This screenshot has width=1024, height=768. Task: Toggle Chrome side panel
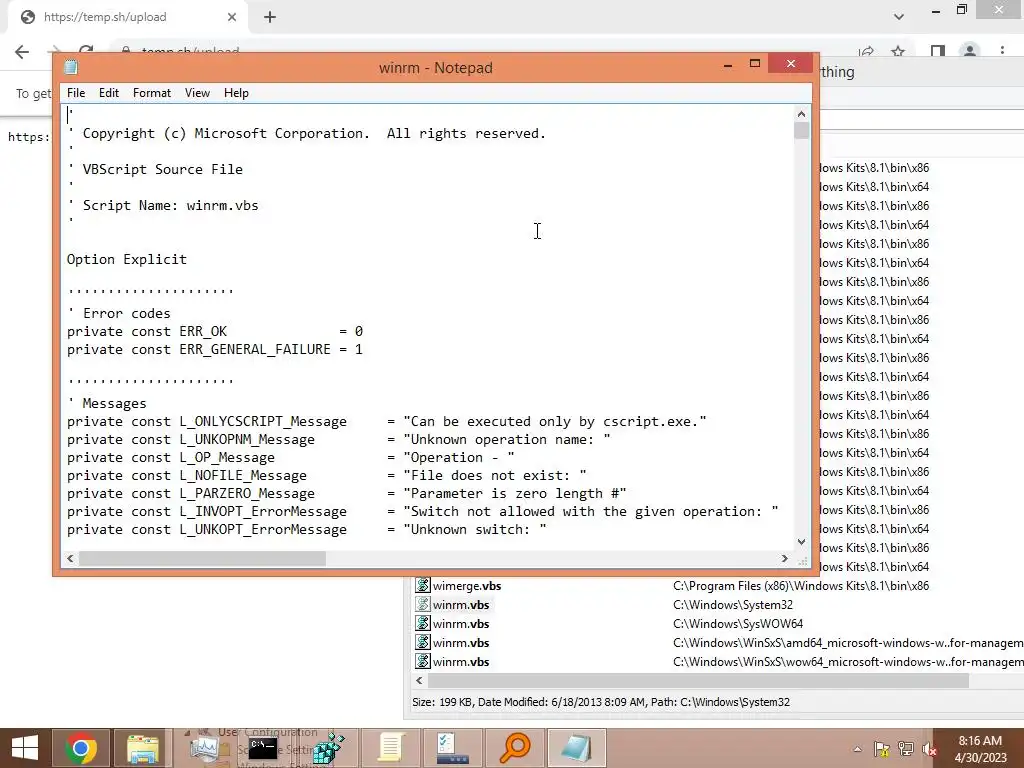938,52
